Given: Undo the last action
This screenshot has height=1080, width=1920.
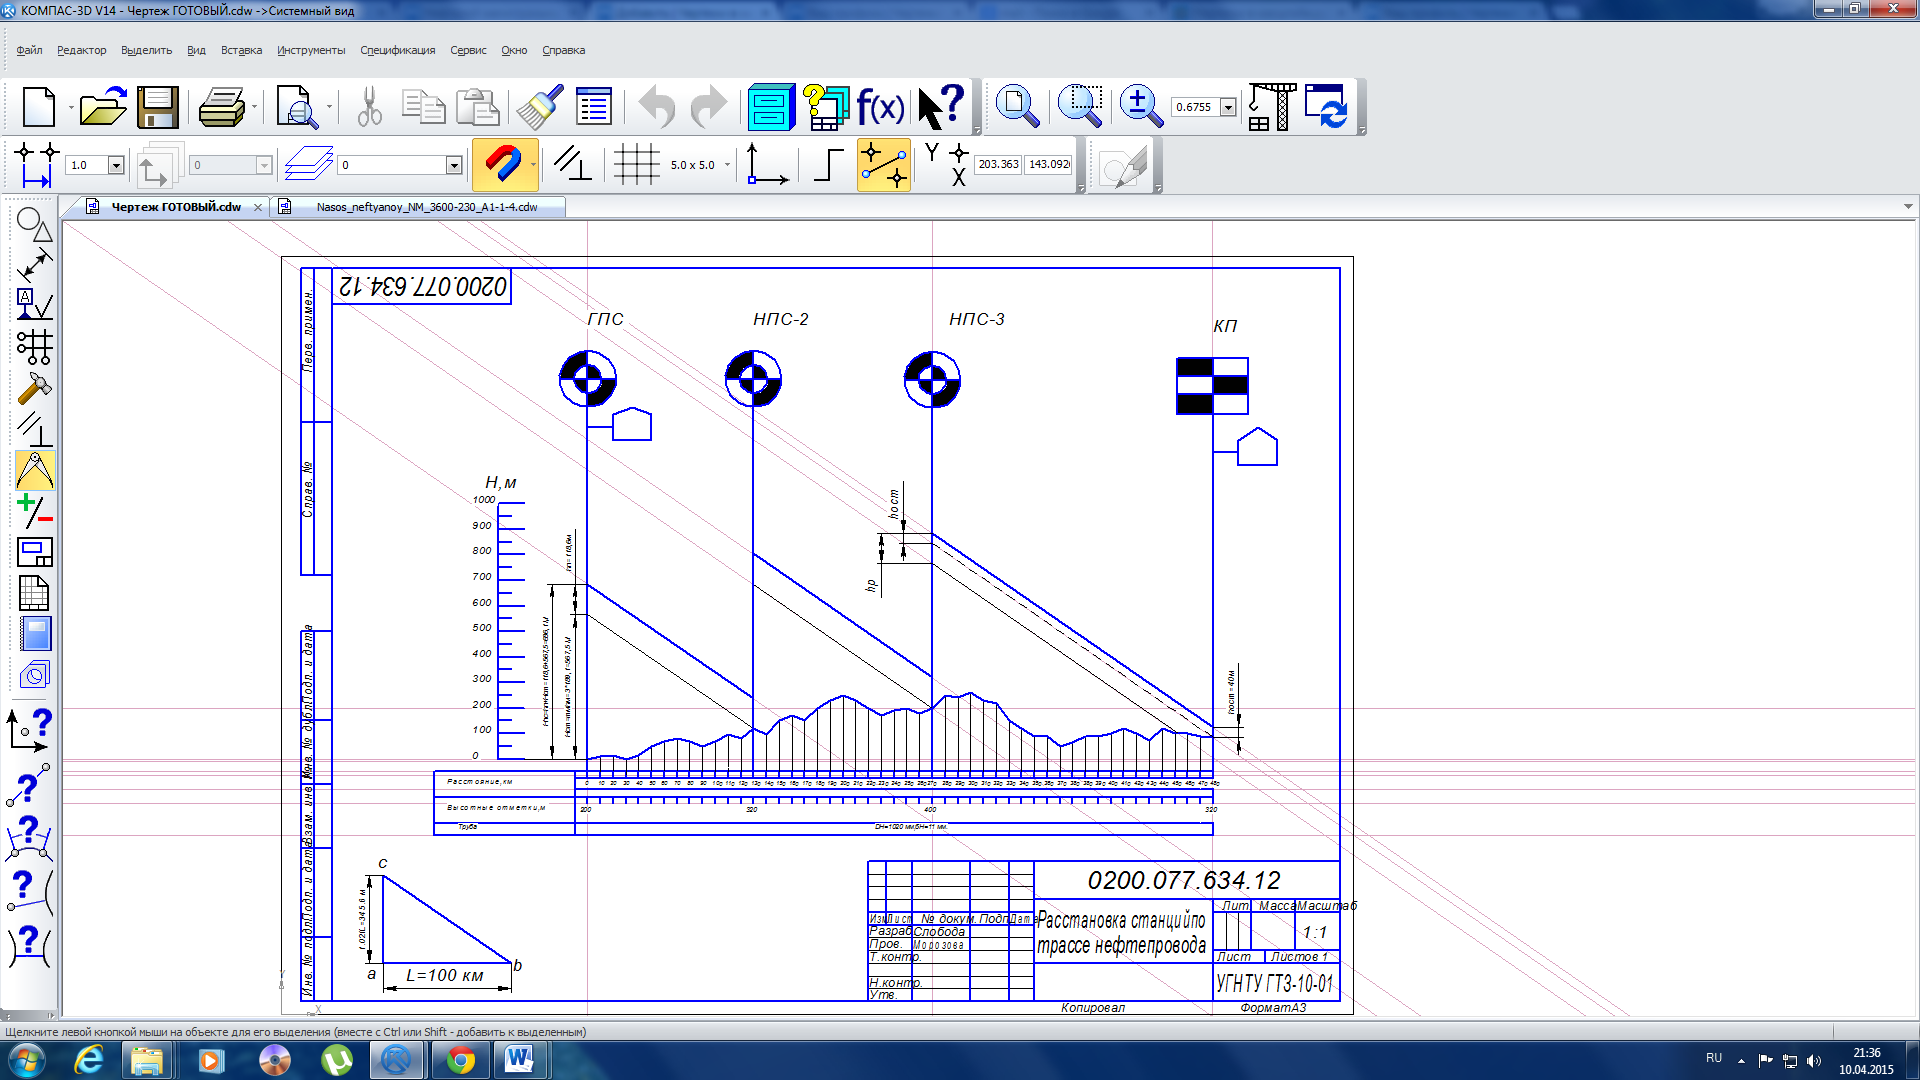Looking at the screenshot, I should coord(657,107).
